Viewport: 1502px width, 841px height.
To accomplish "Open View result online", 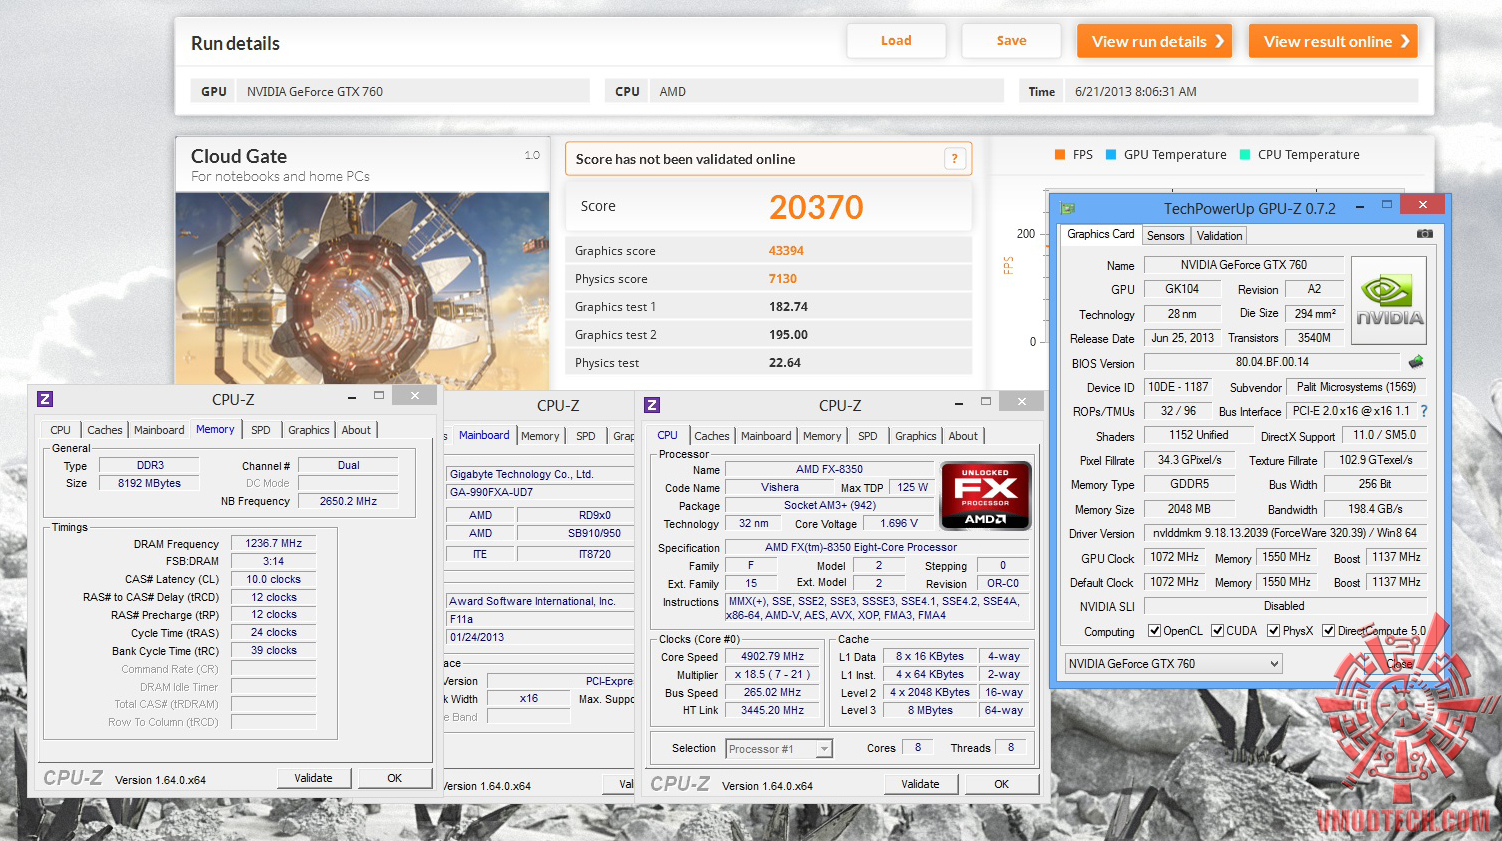I will pyautogui.click(x=1333, y=41).
